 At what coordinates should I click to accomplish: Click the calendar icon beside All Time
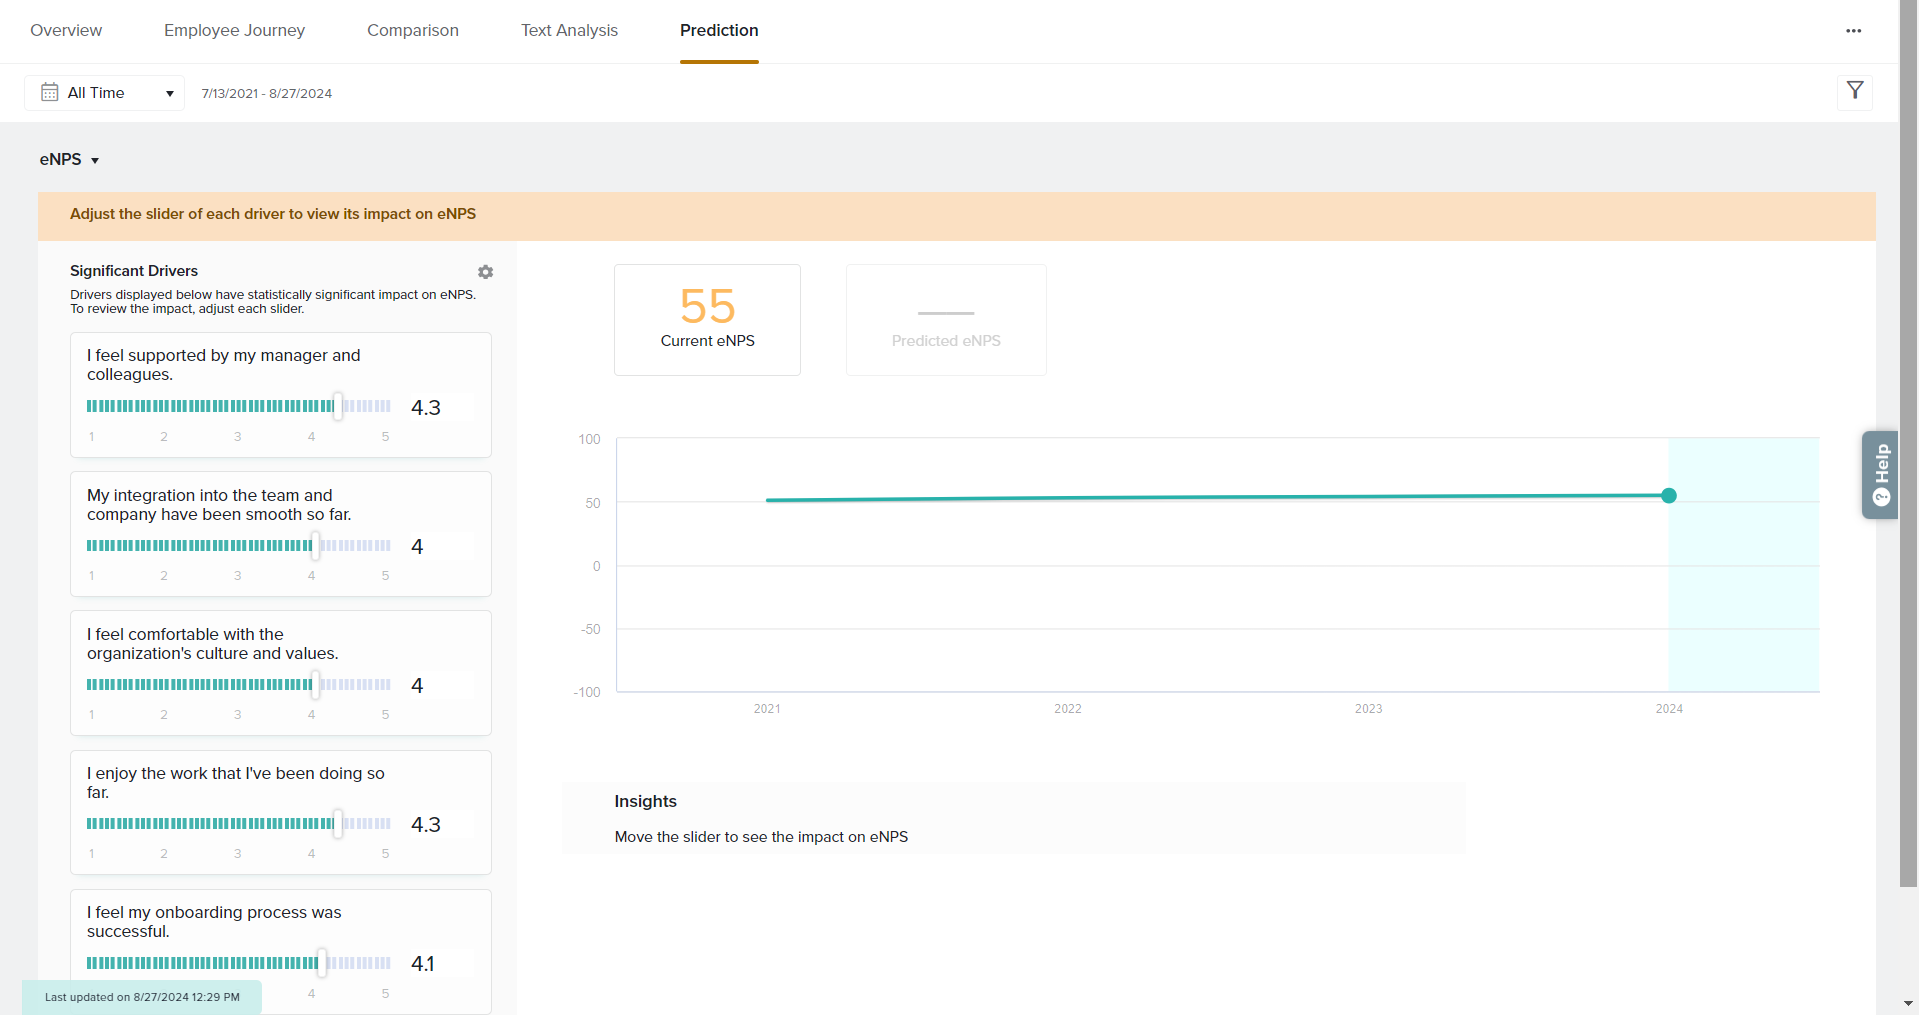pyautogui.click(x=49, y=93)
